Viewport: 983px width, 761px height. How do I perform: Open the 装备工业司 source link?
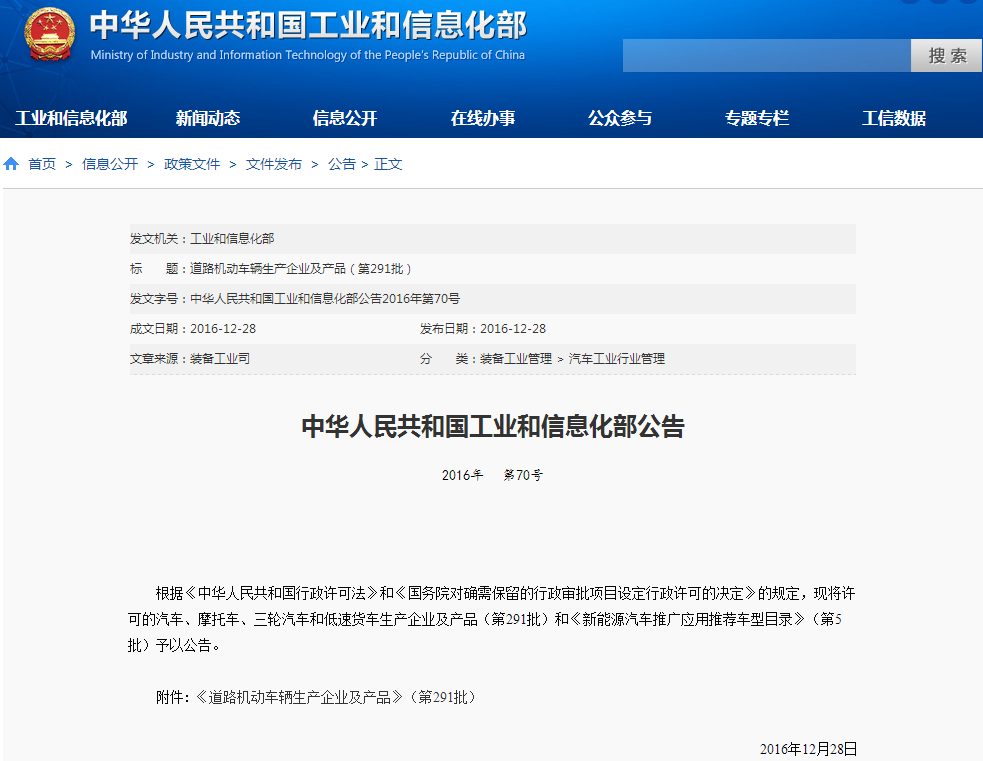(x=219, y=358)
